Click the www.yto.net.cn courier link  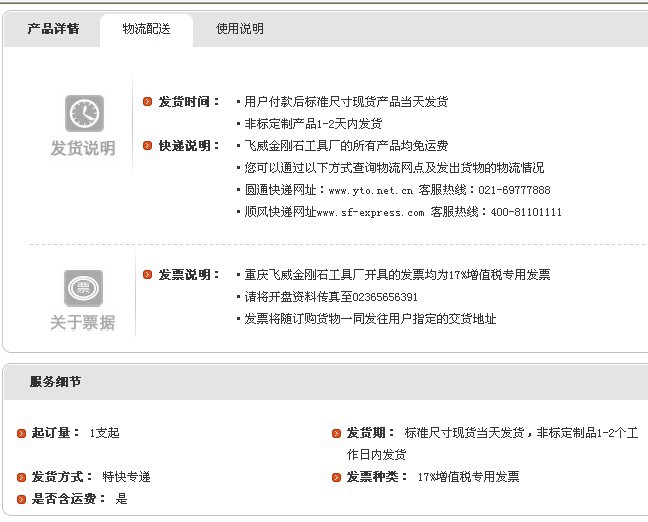tap(370, 190)
